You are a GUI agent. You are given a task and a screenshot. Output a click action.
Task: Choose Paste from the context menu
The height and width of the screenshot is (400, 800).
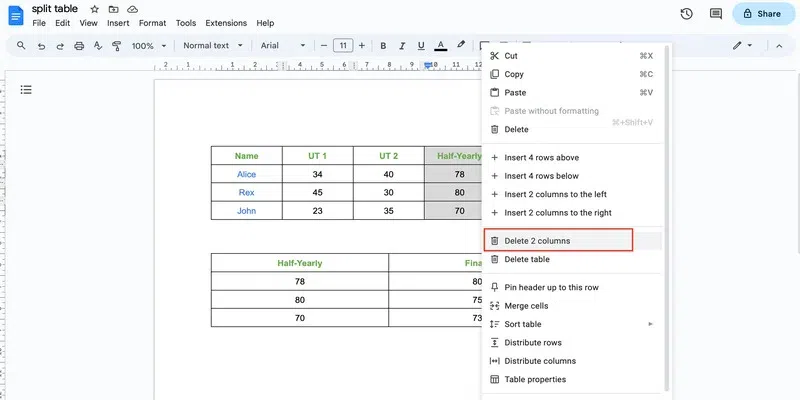tap(572, 93)
